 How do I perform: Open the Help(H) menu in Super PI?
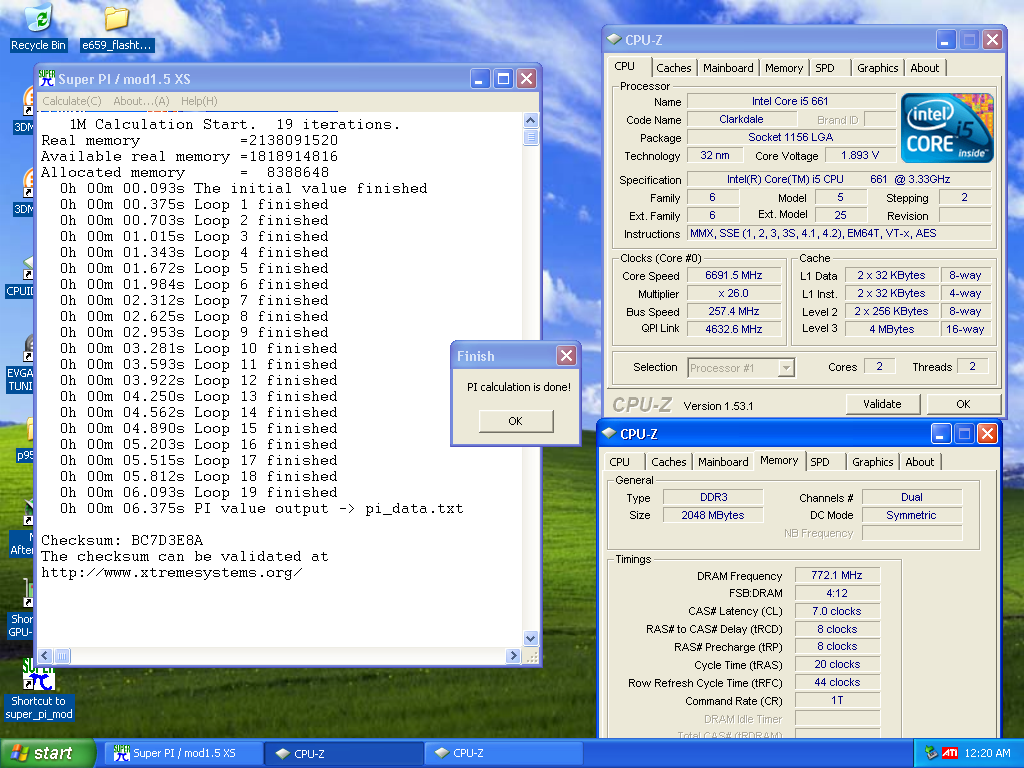pos(199,101)
